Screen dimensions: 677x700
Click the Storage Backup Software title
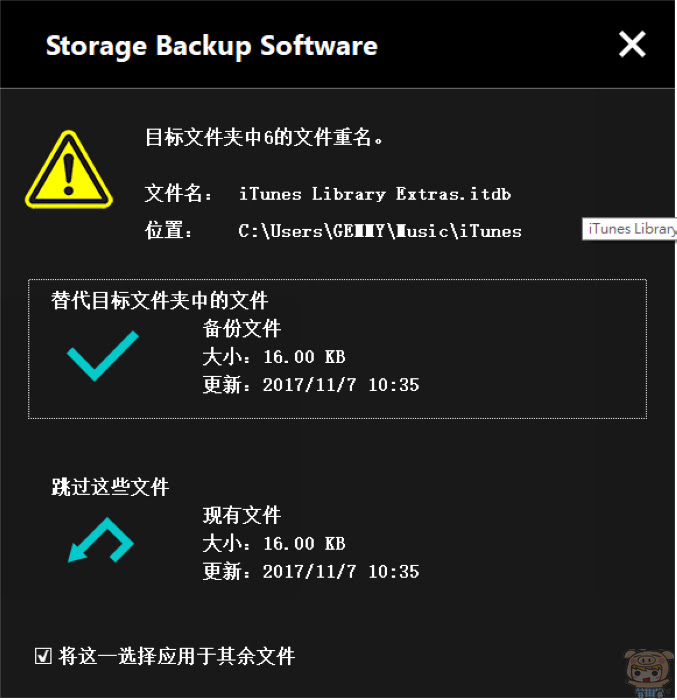(212, 46)
